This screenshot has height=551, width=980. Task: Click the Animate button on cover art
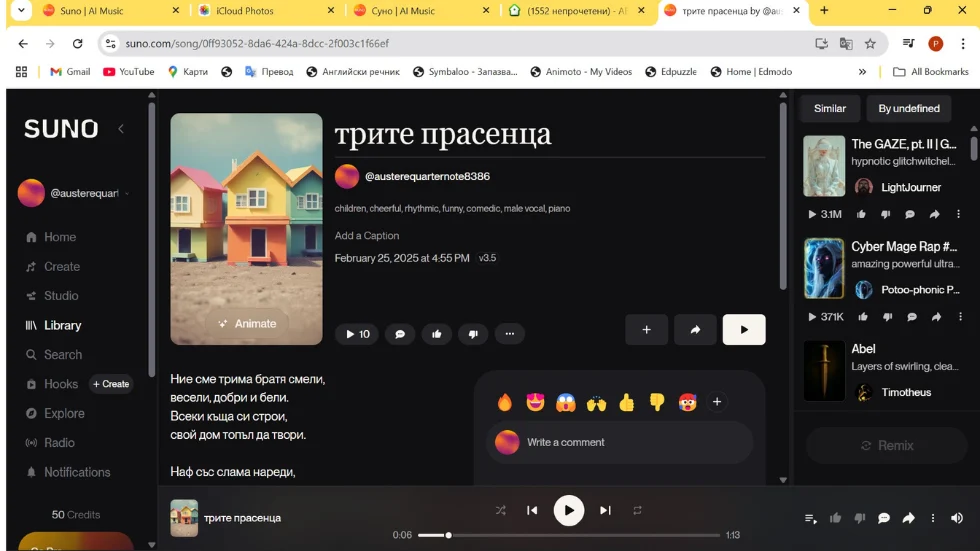(247, 323)
